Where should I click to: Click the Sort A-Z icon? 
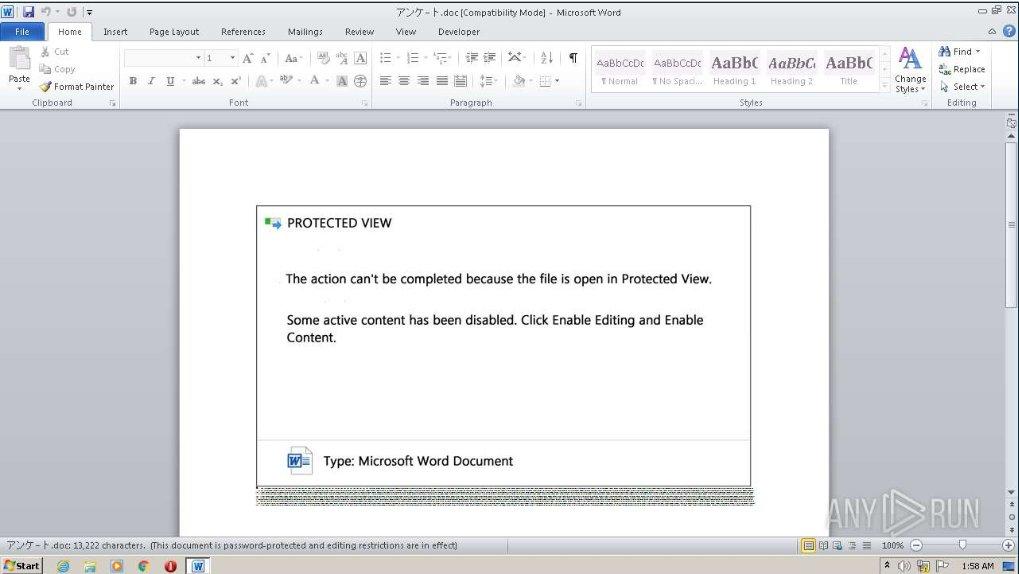point(547,58)
